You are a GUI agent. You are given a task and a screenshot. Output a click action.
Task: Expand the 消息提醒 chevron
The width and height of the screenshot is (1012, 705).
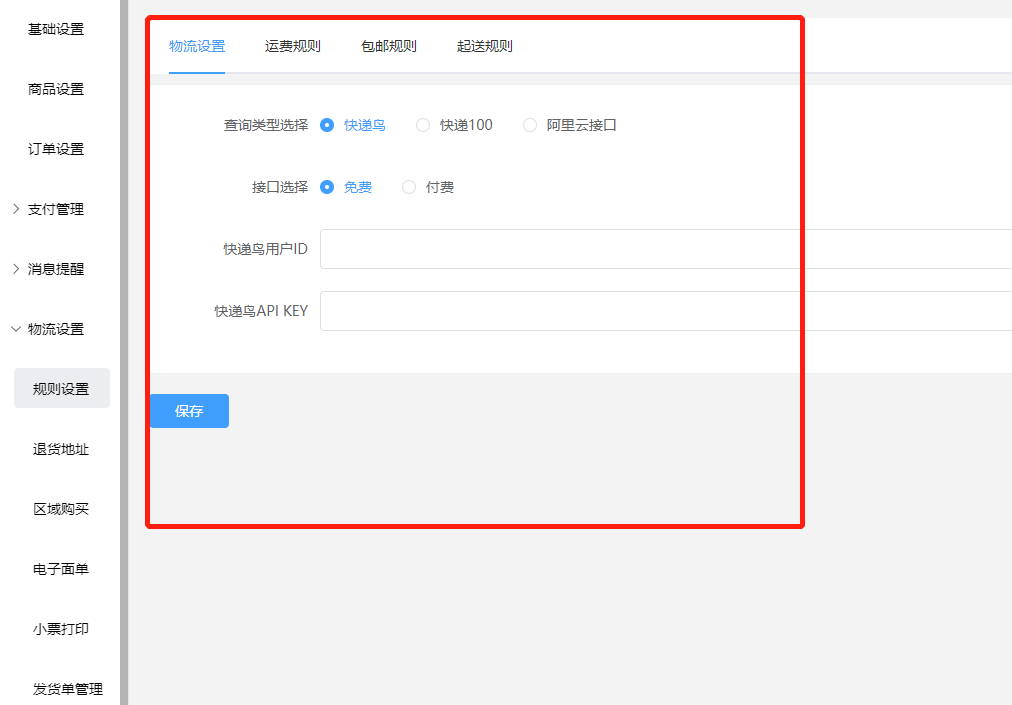(16, 269)
